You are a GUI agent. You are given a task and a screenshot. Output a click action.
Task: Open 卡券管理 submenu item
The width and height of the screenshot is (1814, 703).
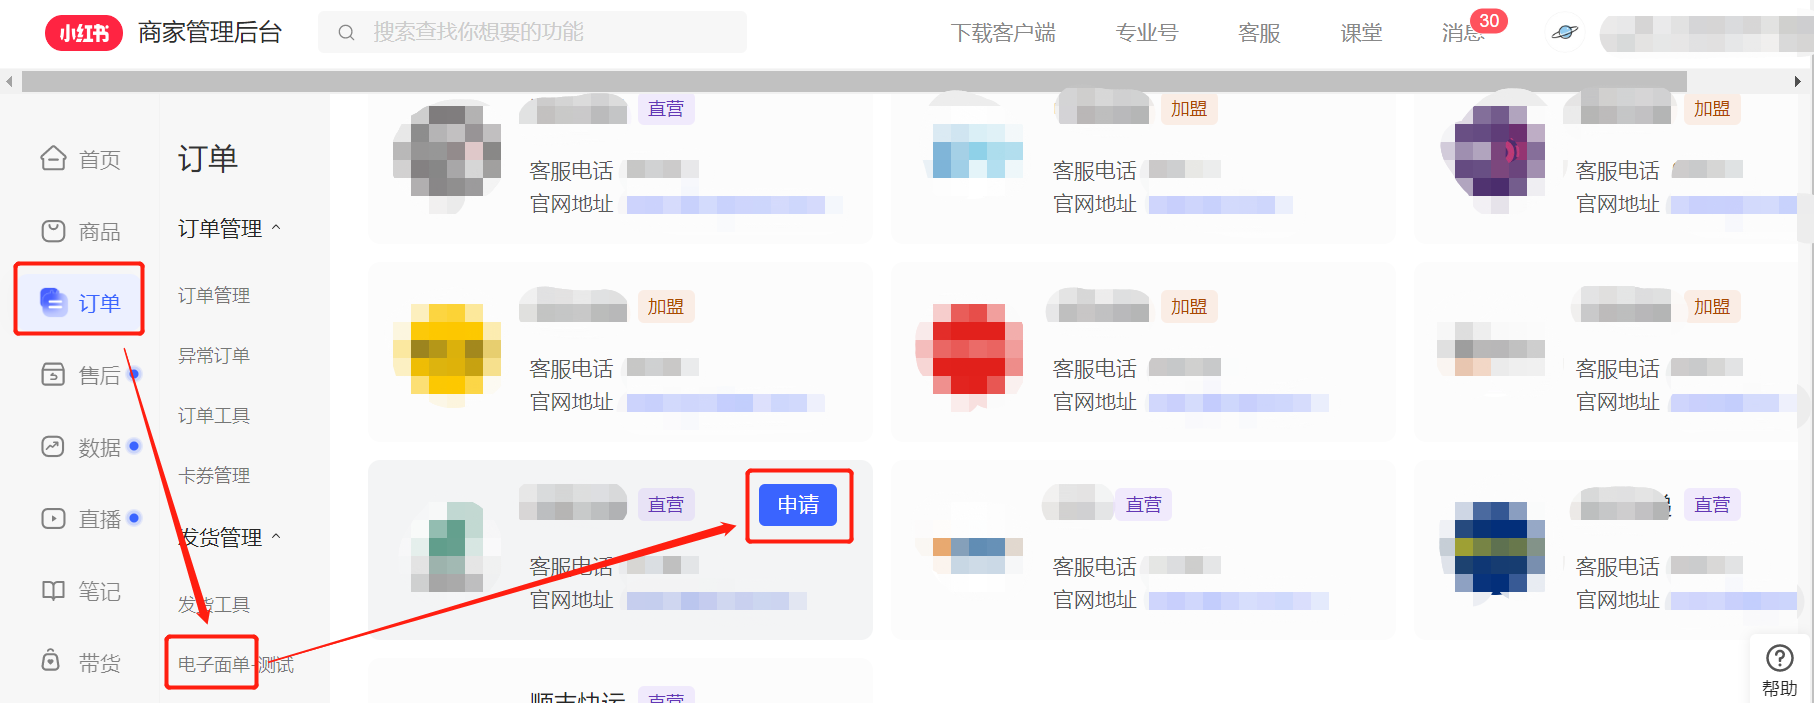pyautogui.click(x=214, y=475)
